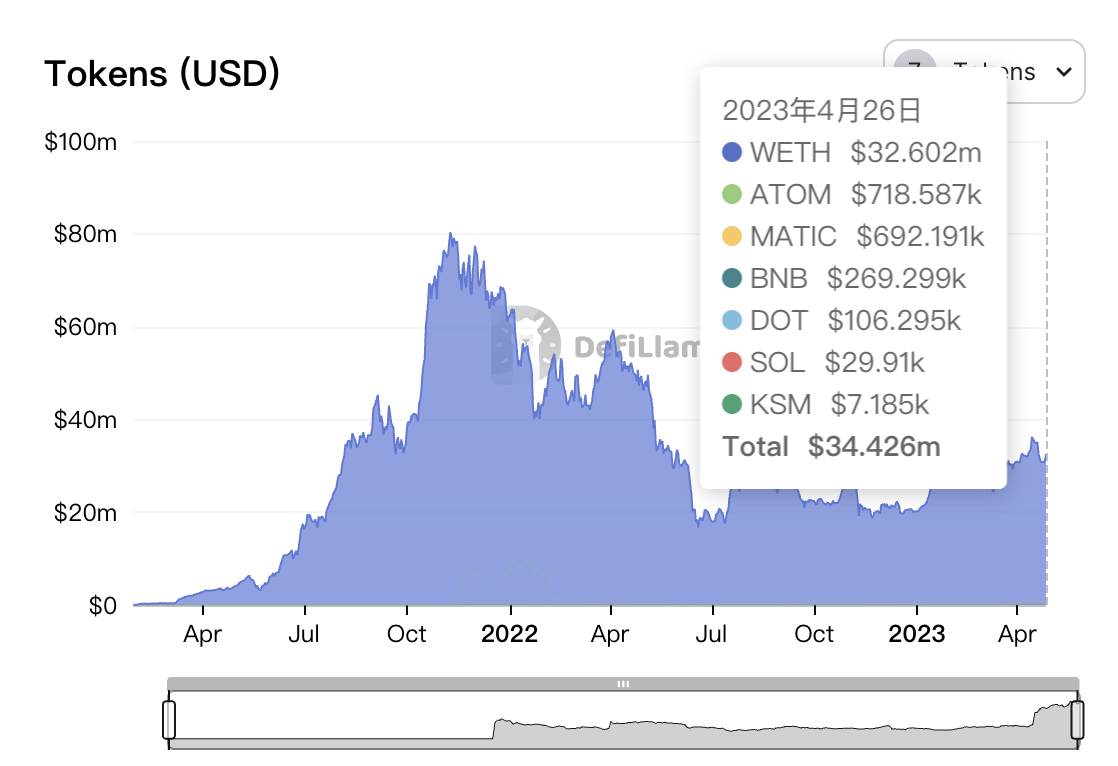Click the Oct label before 2023
The image size is (1118, 766).
(x=814, y=634)
